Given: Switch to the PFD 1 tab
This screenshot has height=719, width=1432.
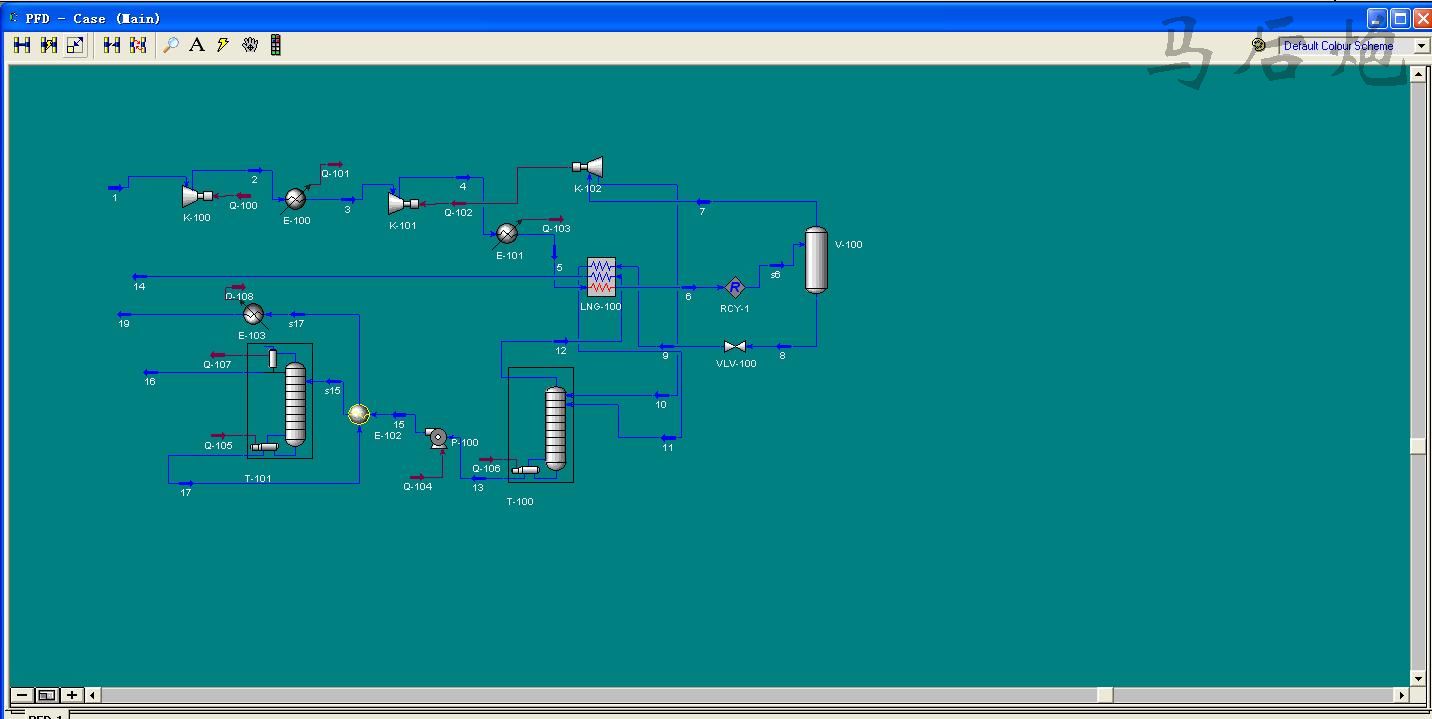Looking at the screenshot, I should point(45,716).
